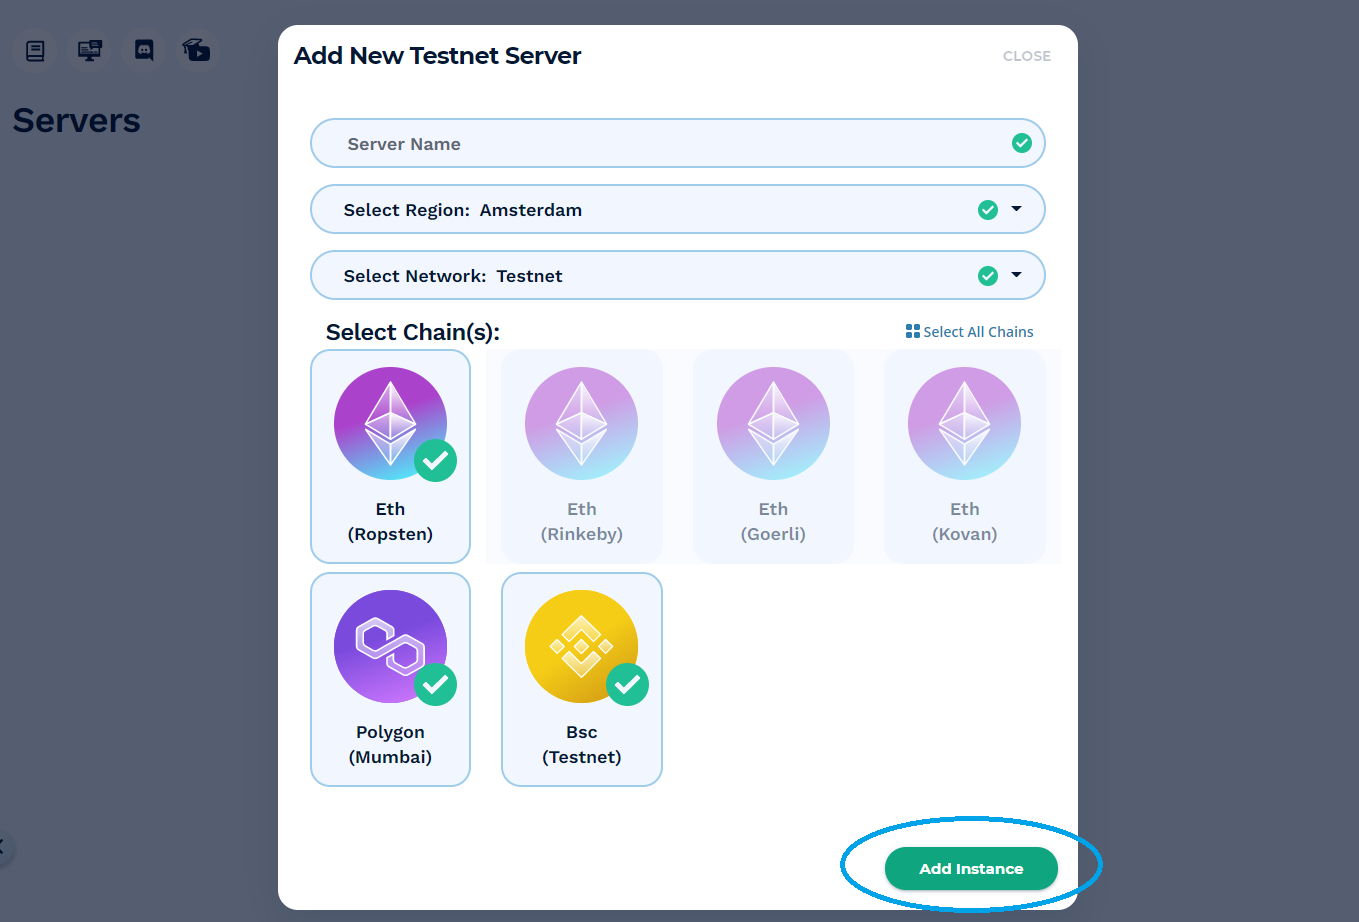
Task: Open the Discord chat icon
Action: pos(144,51)
